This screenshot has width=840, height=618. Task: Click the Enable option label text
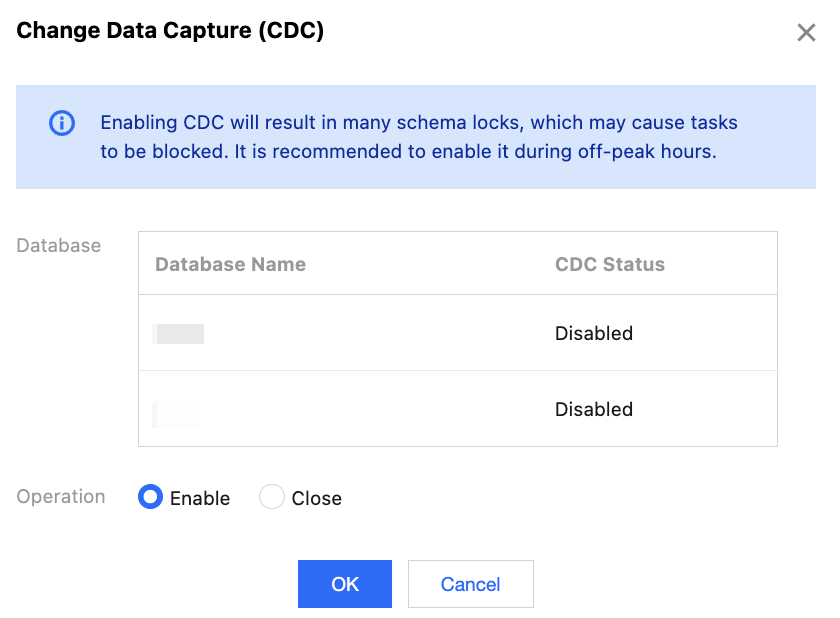coord(200,498)
